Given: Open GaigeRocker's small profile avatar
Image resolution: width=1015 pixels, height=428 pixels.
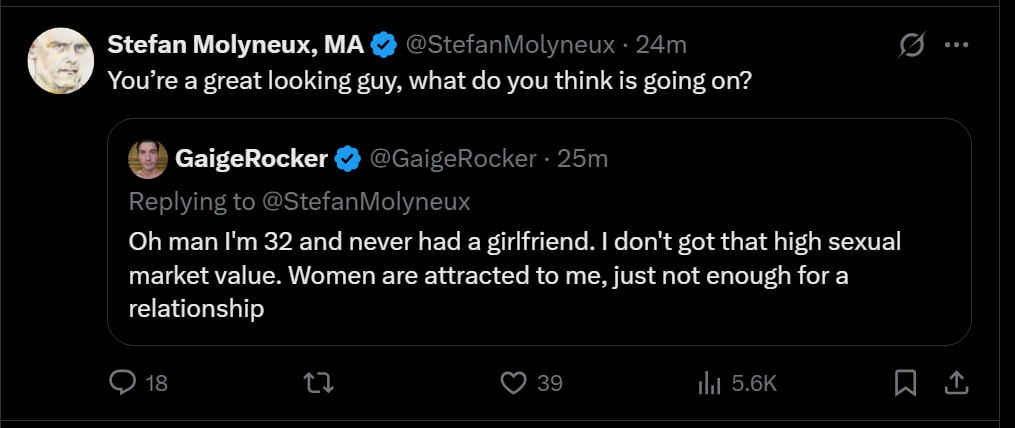Looking at the screenshot, I should click(148, 159).
